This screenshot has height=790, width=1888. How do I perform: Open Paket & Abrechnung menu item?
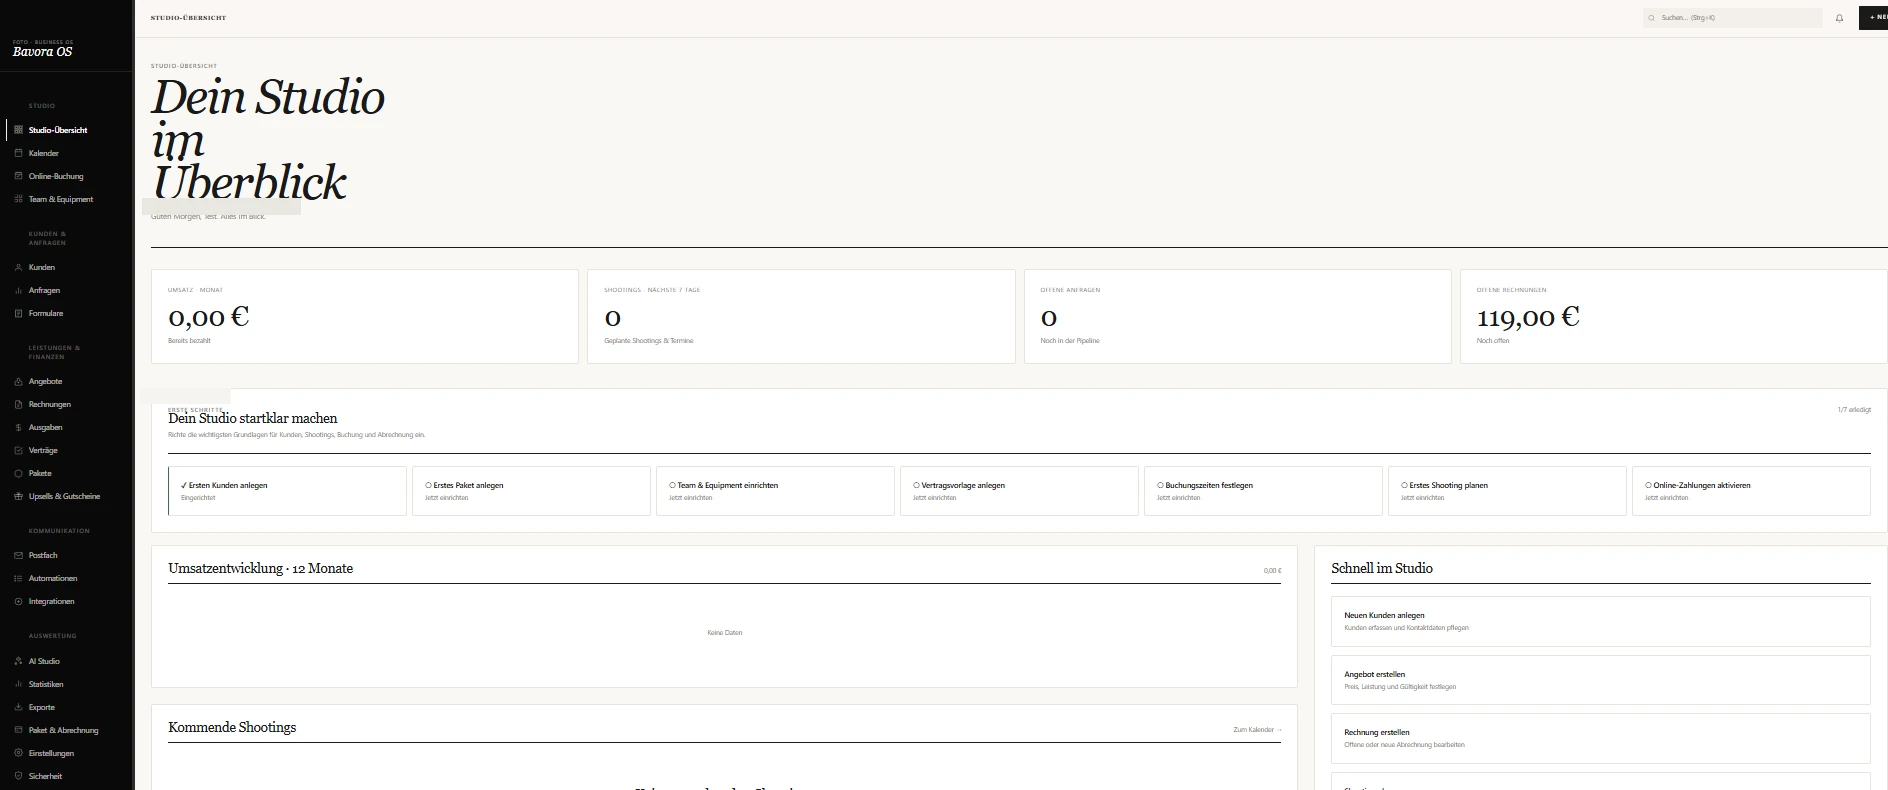click(67, 730)
